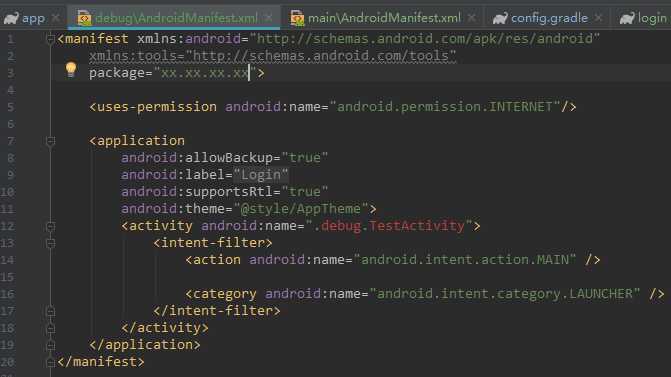Screen dimensions: 671x377
Task: Close the debug\AndroidManifest.xml tab
Action: (x=269, y=18)
